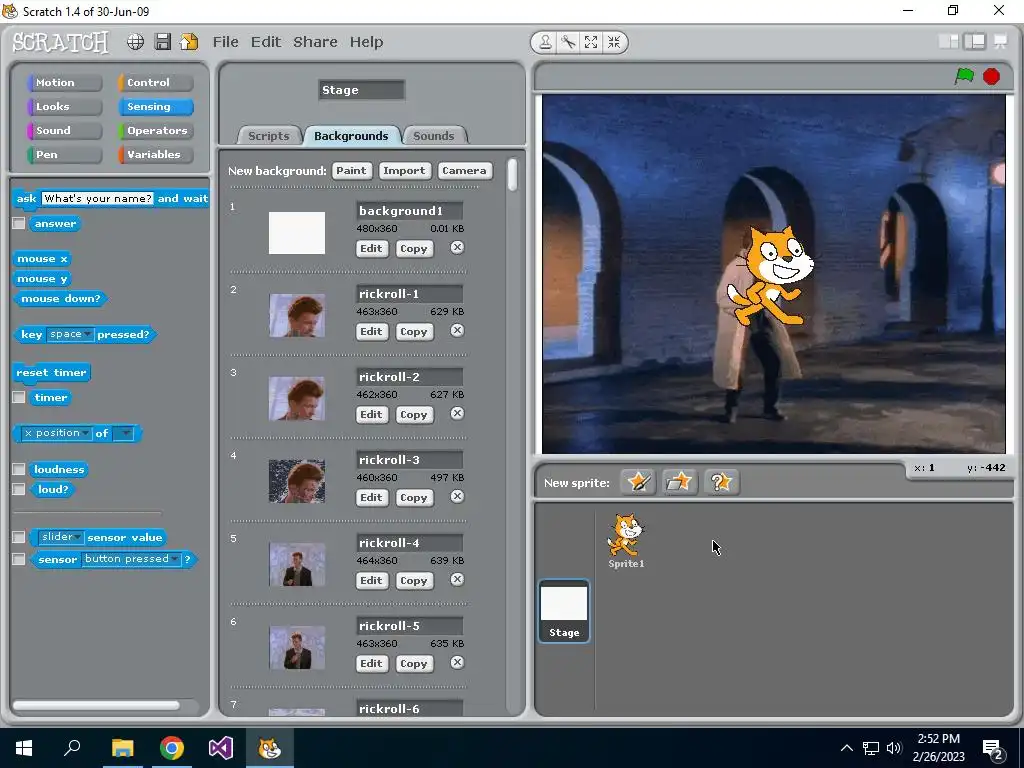
Task: Edit the rickroll-1 background
Action: tap(372, 332)
